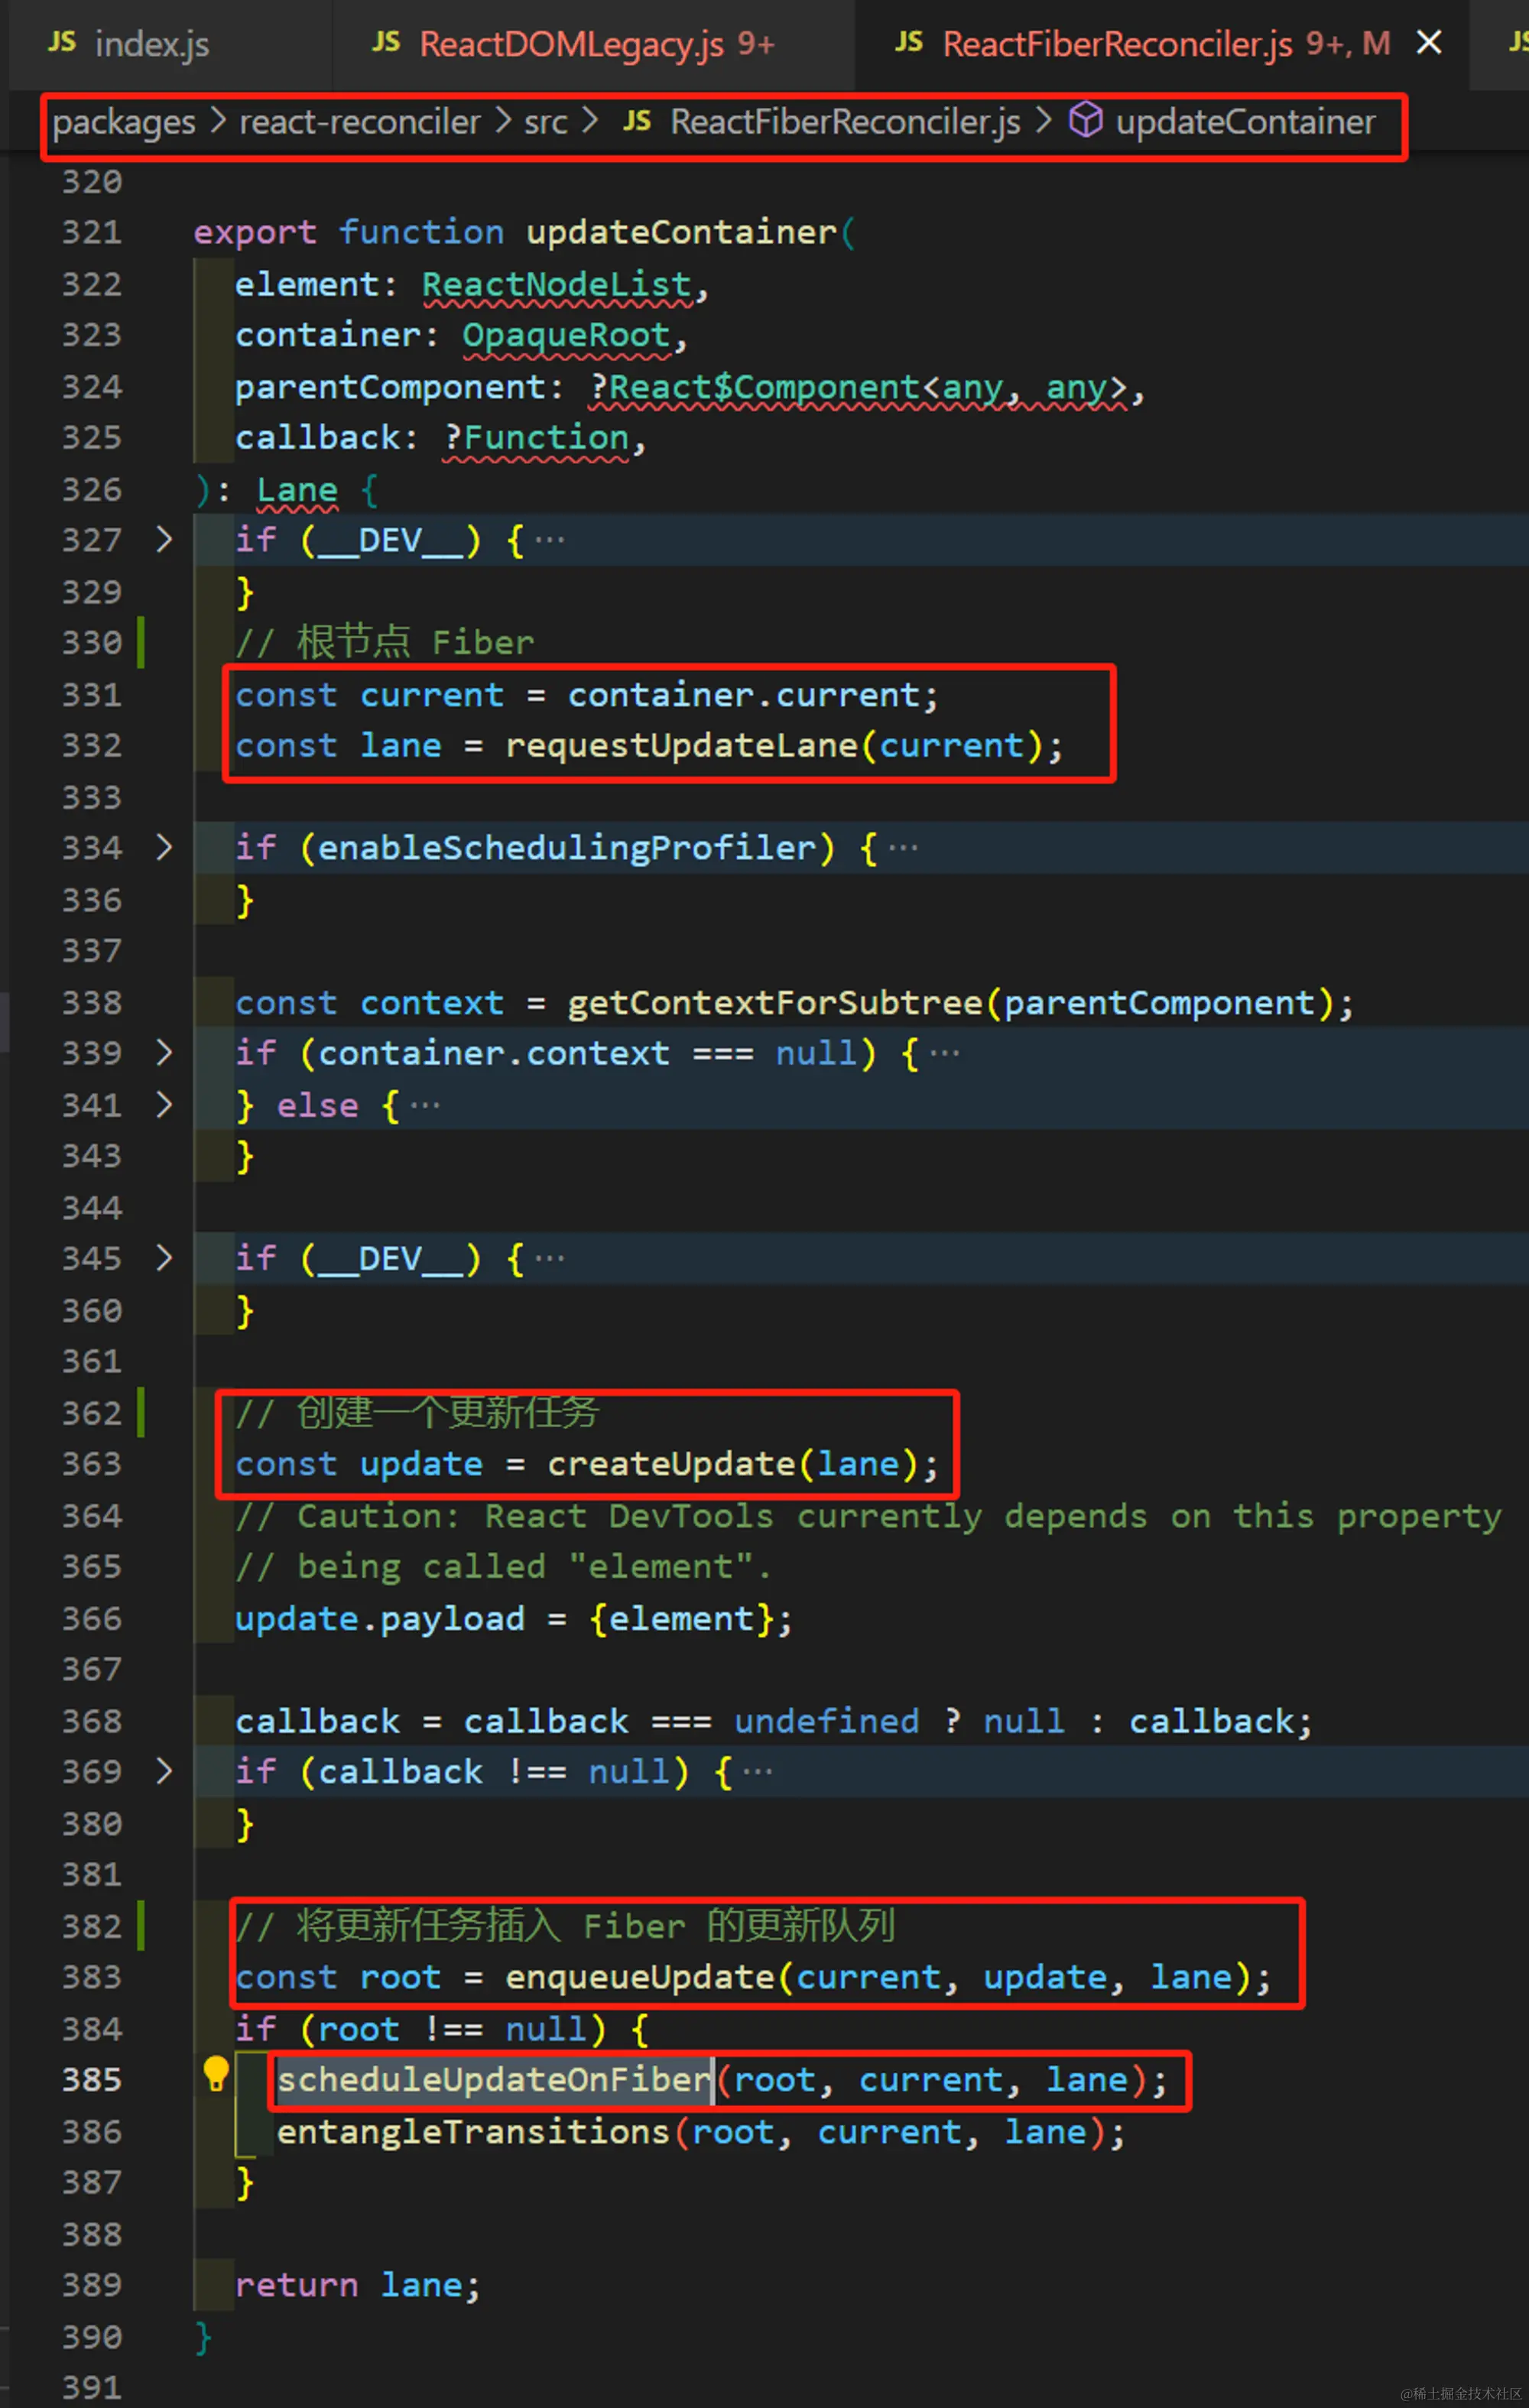The image size is (1529, 2408).
Task: Expand the folded __DEV__ block at line 327
Action: [x=164, y=540]
